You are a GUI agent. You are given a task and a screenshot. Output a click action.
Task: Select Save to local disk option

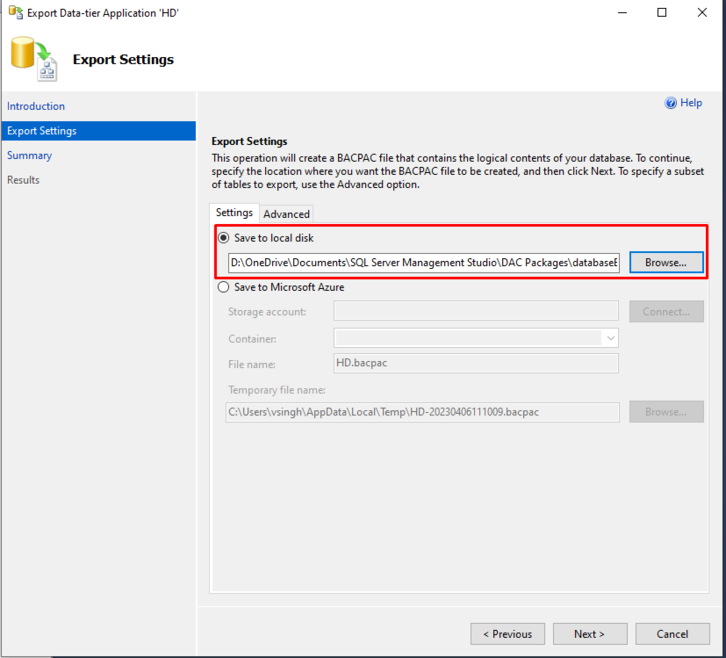click(223, 238)
